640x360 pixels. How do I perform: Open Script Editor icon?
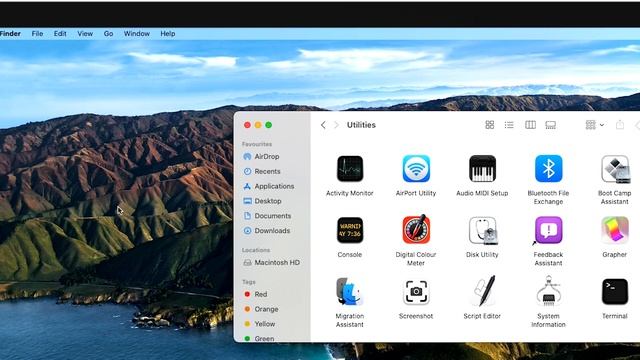pos(482,291)
